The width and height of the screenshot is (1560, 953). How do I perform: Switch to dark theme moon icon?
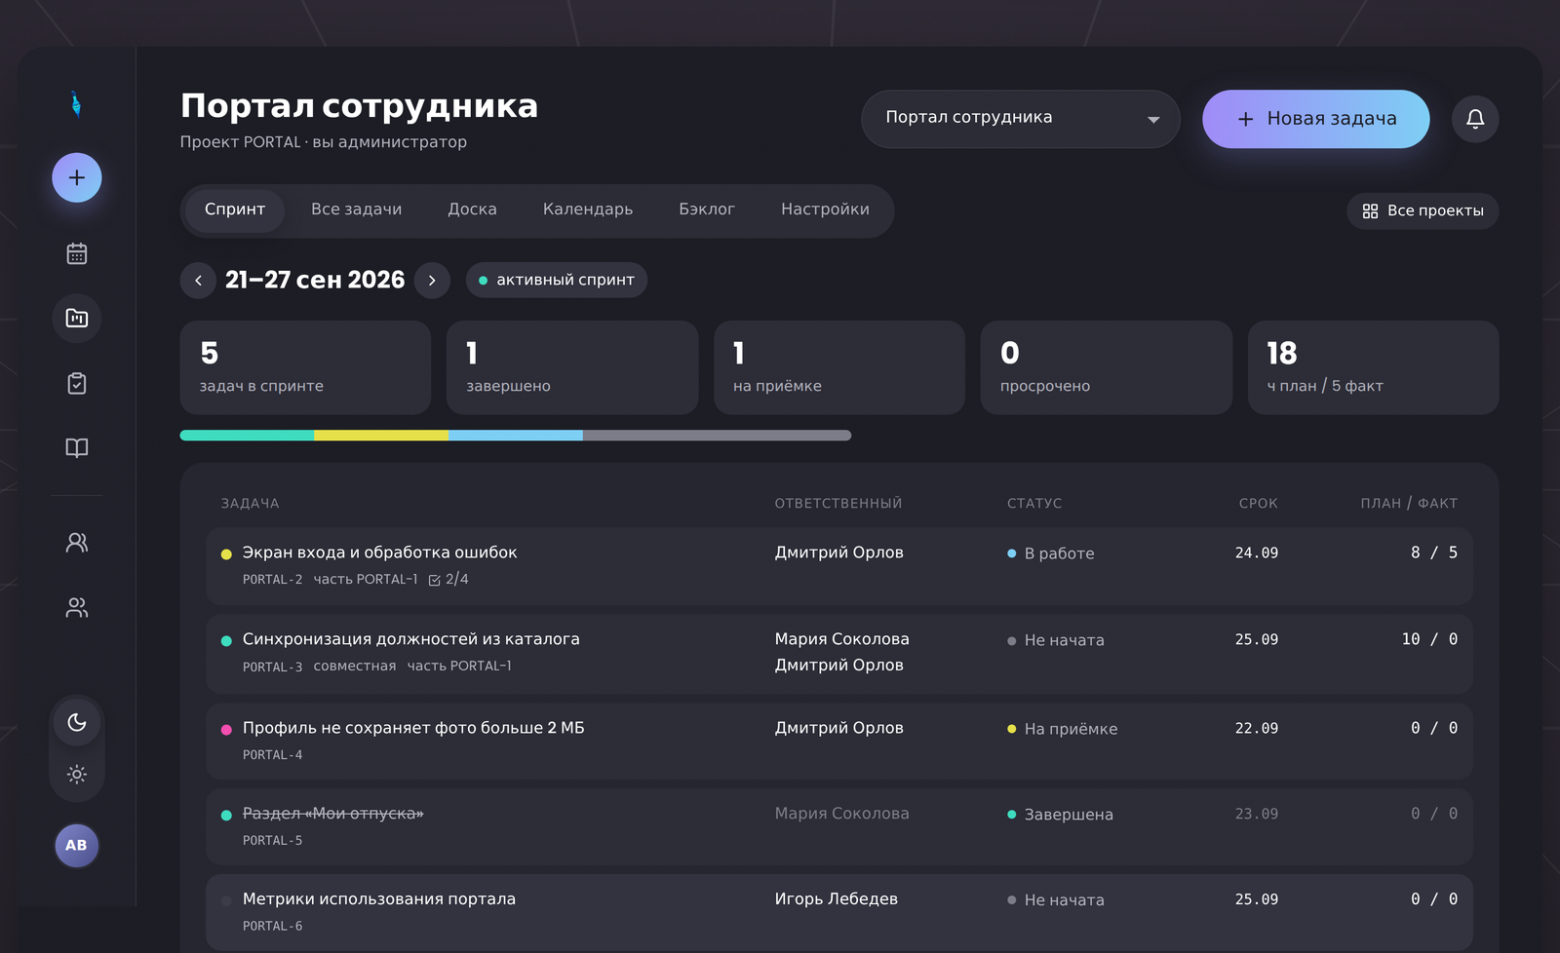77,722
